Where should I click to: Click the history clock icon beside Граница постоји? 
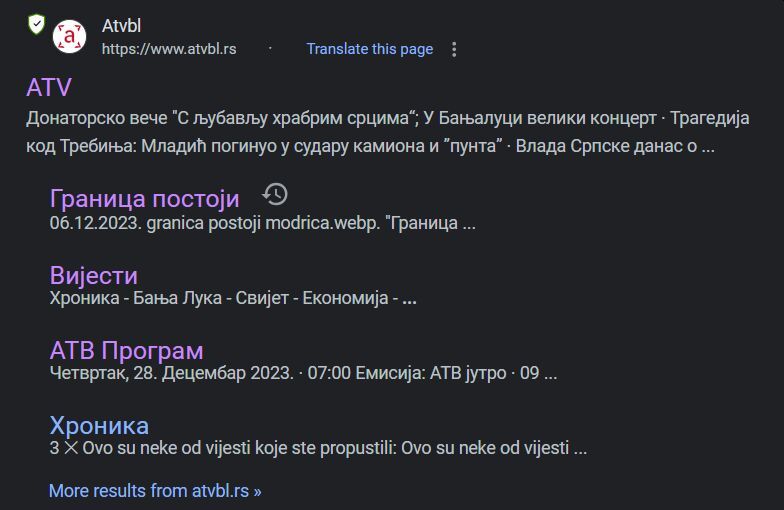(275, 194)
